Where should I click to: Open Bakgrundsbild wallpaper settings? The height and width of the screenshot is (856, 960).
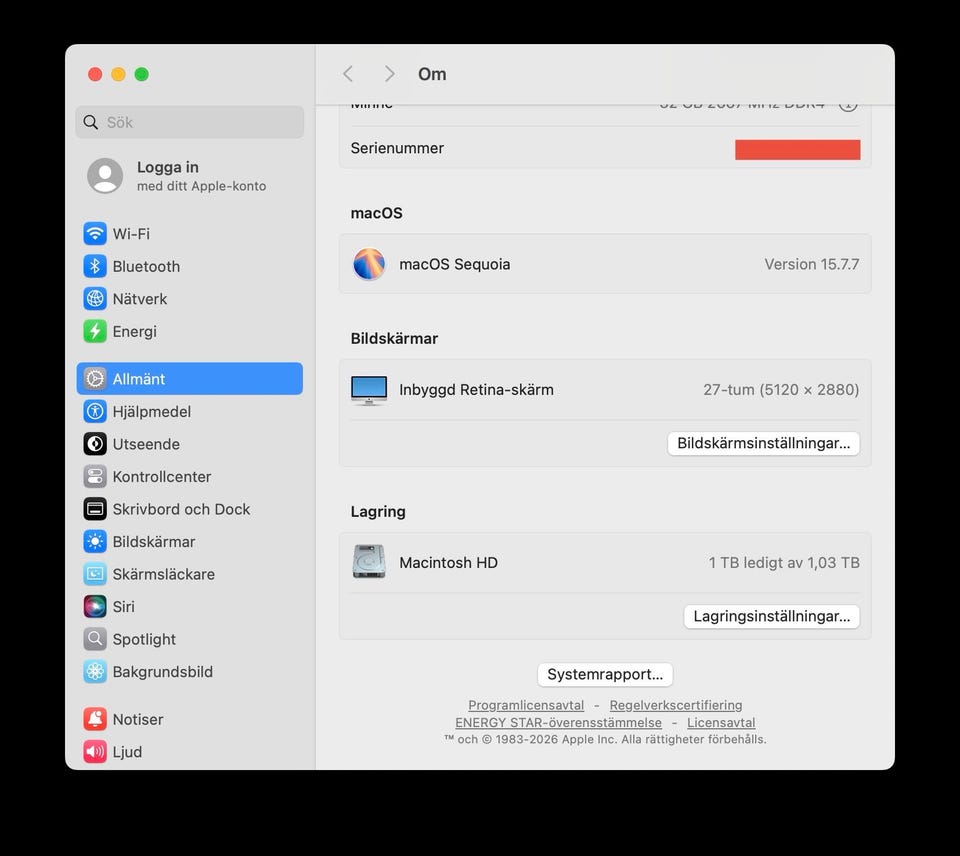[190, 672]
